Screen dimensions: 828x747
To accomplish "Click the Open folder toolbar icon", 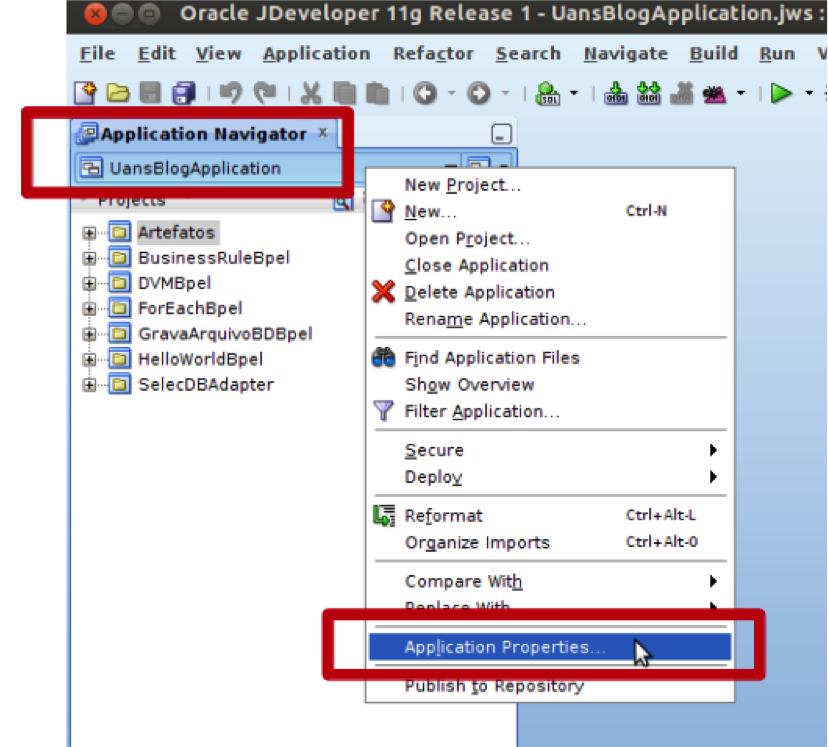I will coord(118,93).
